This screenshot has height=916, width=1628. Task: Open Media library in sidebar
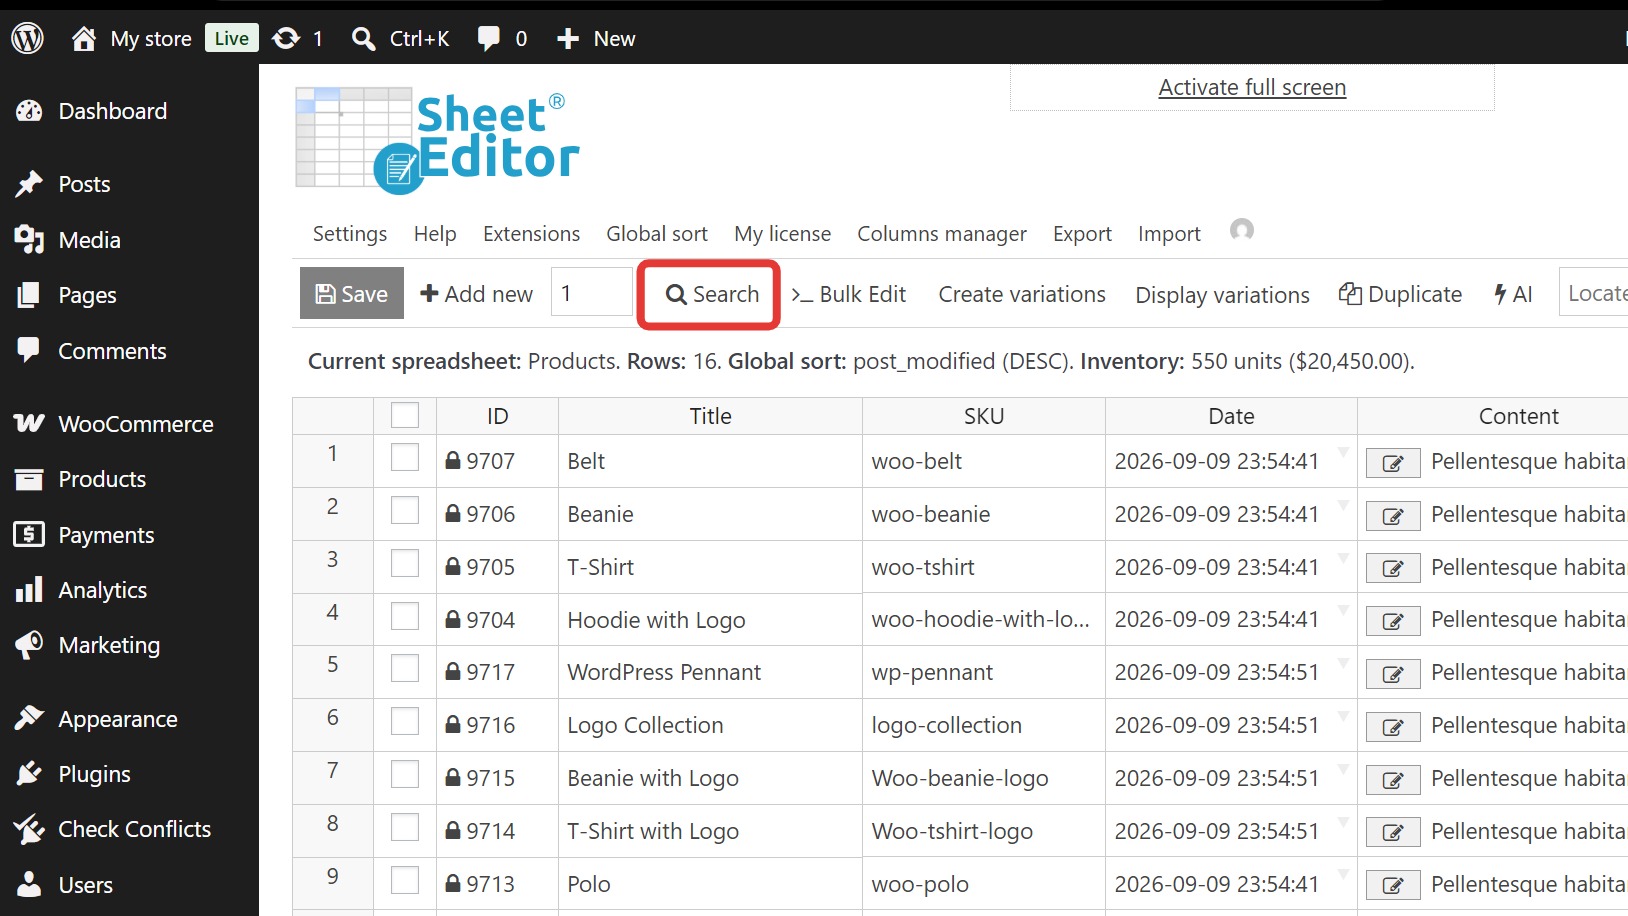91,240
